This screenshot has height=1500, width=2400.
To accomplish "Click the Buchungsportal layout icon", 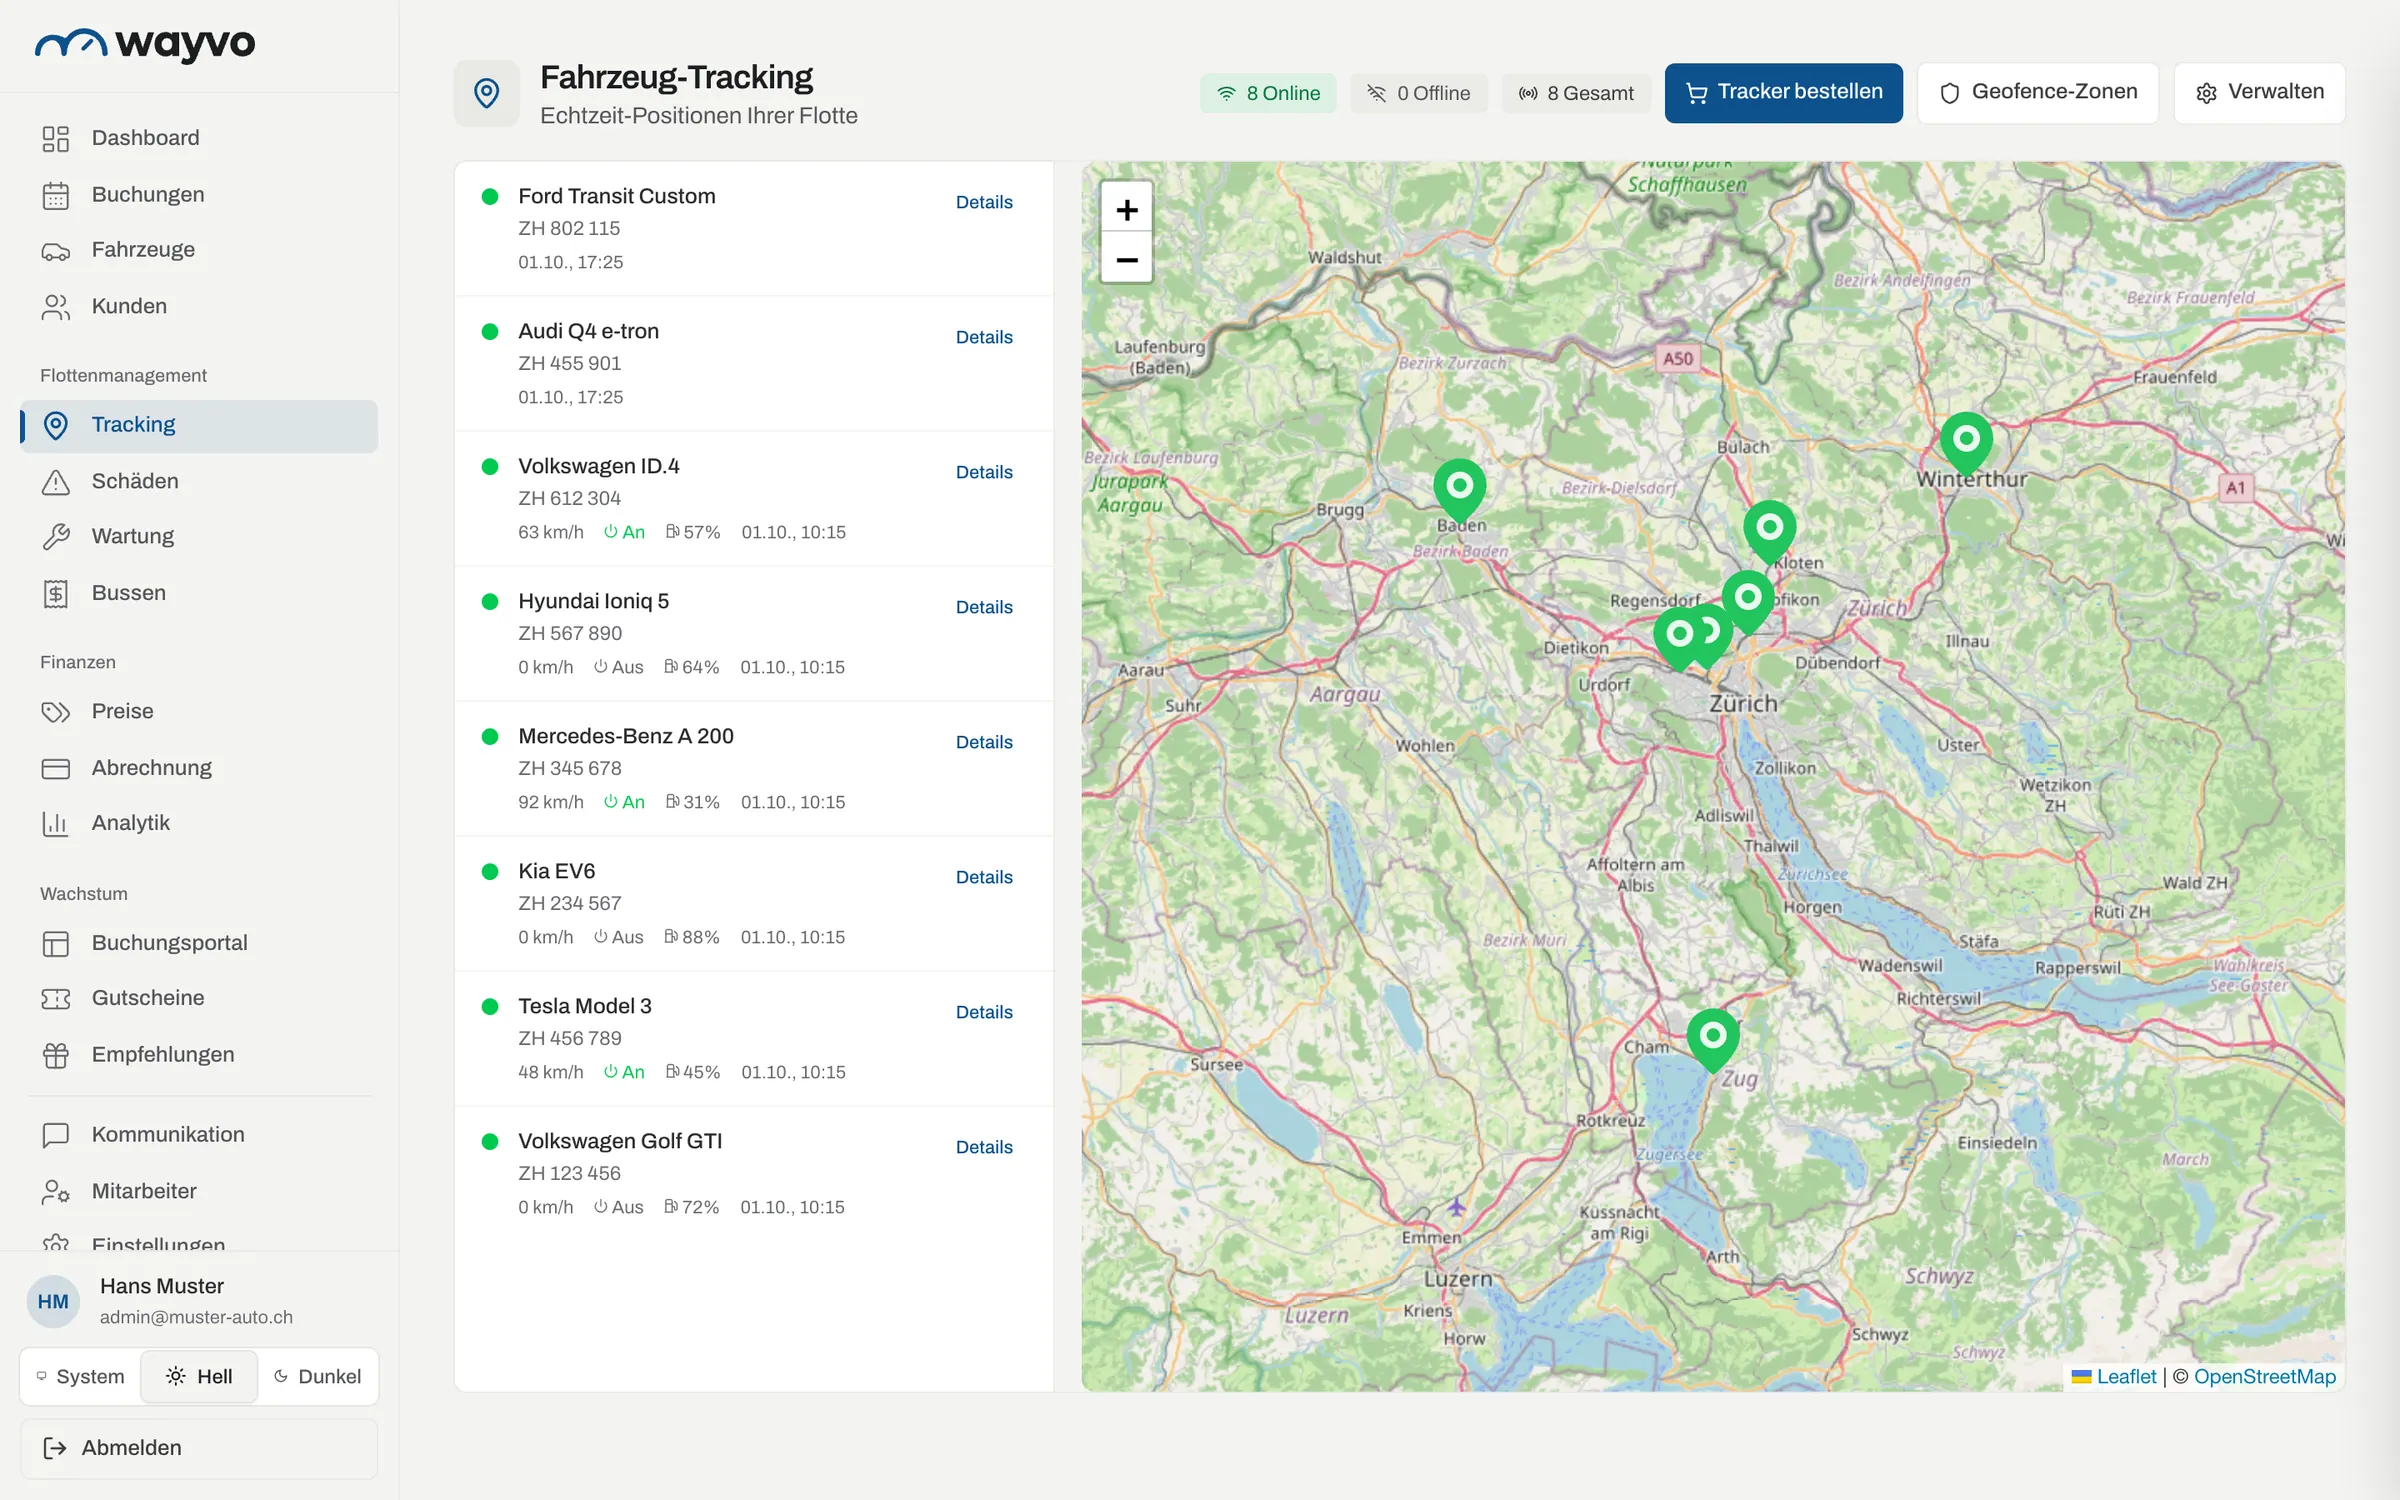I will pos(56,943).
